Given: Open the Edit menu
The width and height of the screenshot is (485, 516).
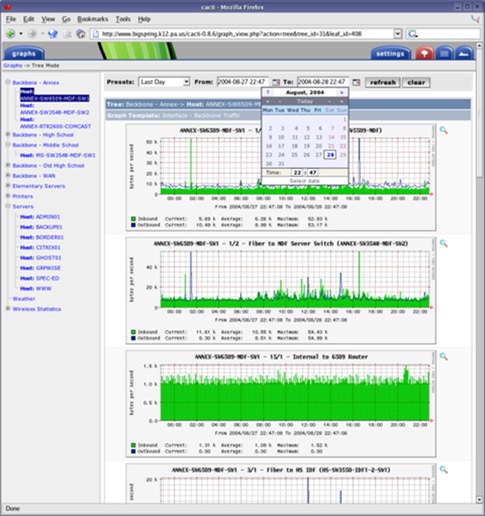Looking at the screenshot, I should [29, 19].
